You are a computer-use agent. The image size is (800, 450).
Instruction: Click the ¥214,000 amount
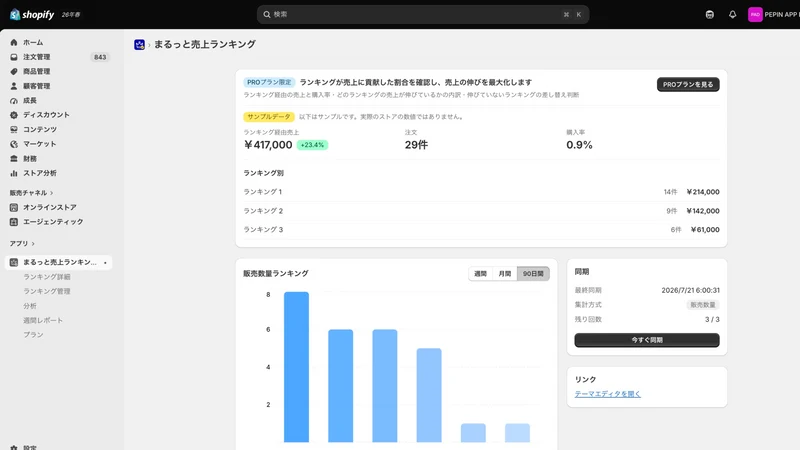pos(703,192)
